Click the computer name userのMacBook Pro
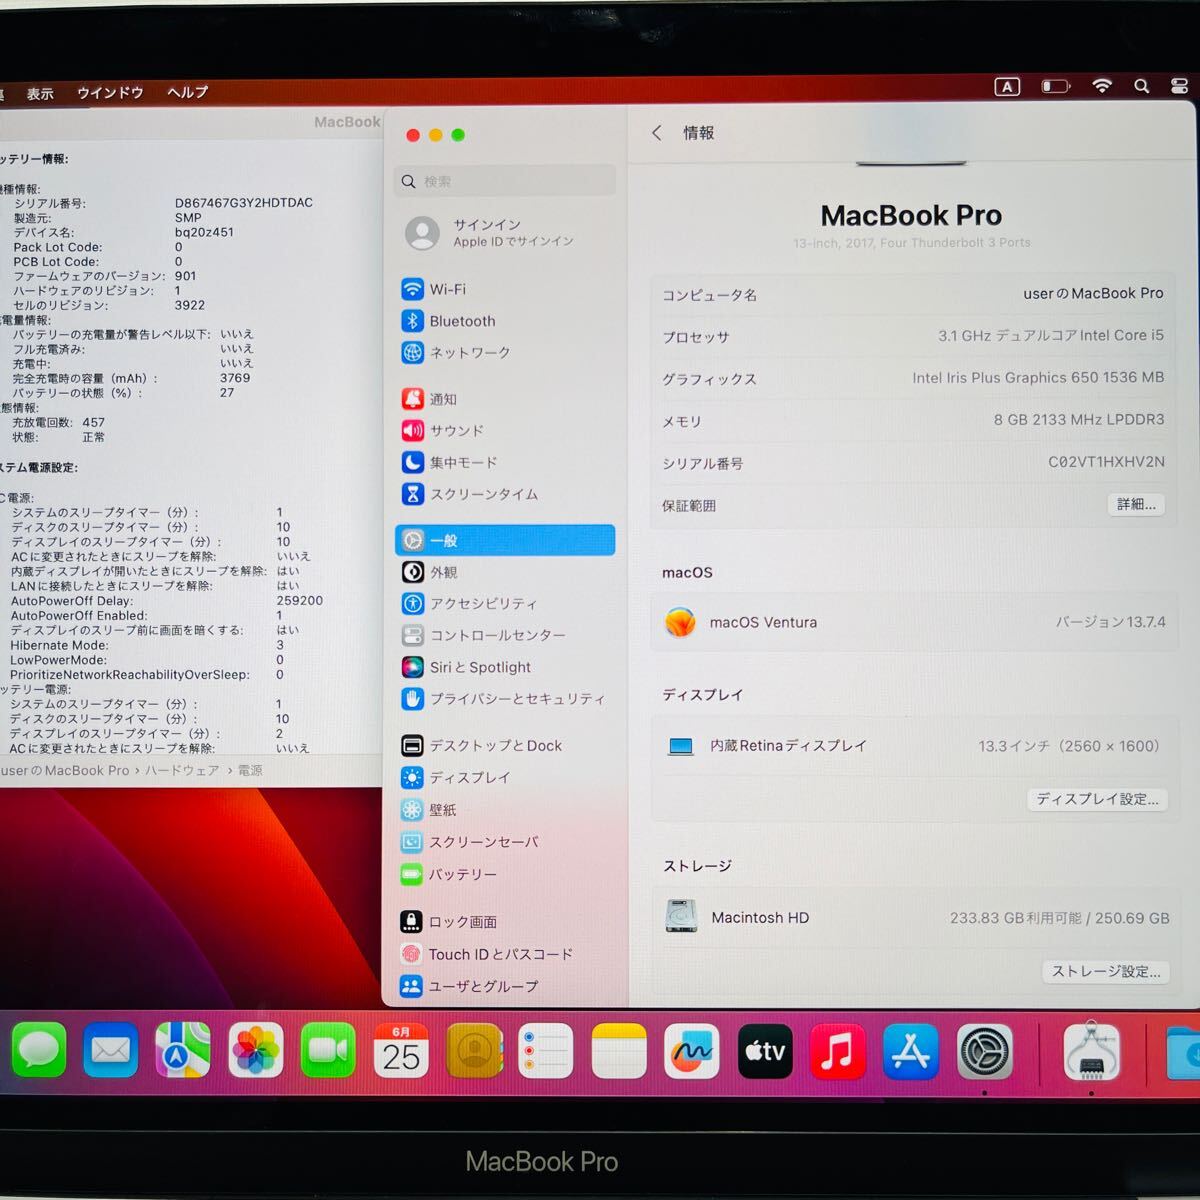1200x1200 pixels. [x=1093, y=293]
